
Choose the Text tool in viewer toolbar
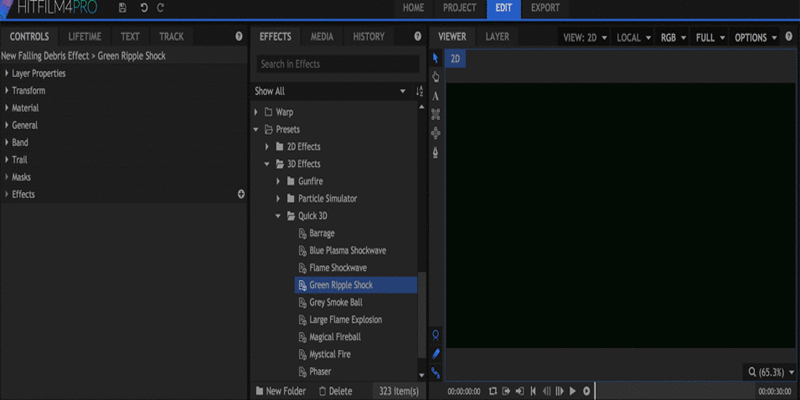pos(435,96)
